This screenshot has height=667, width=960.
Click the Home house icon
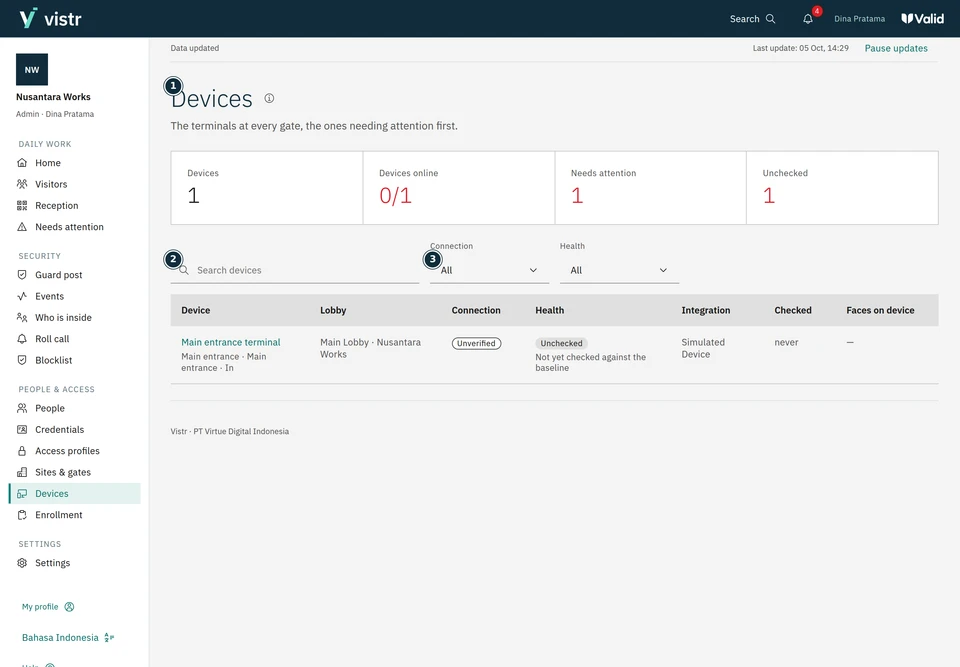(x=22, y=163)
